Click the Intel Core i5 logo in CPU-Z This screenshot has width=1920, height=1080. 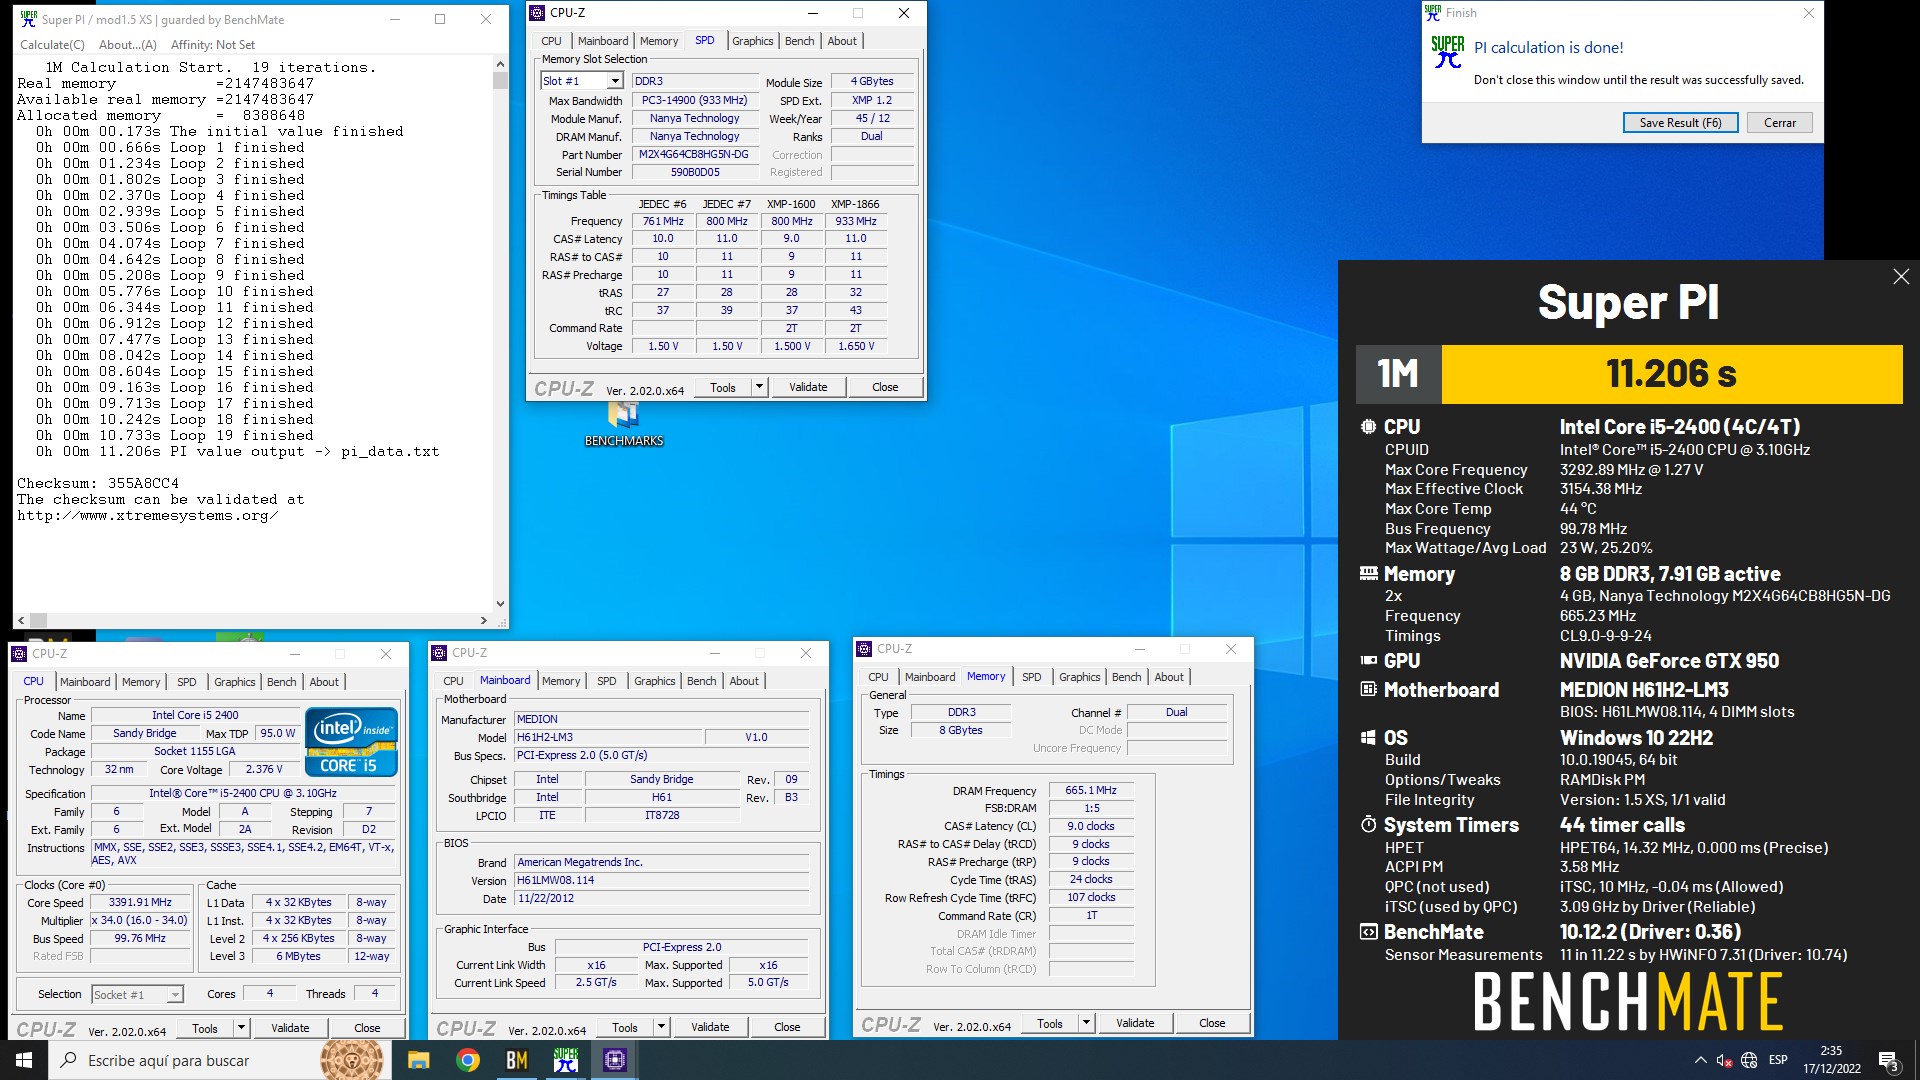(x=351, y=742)
